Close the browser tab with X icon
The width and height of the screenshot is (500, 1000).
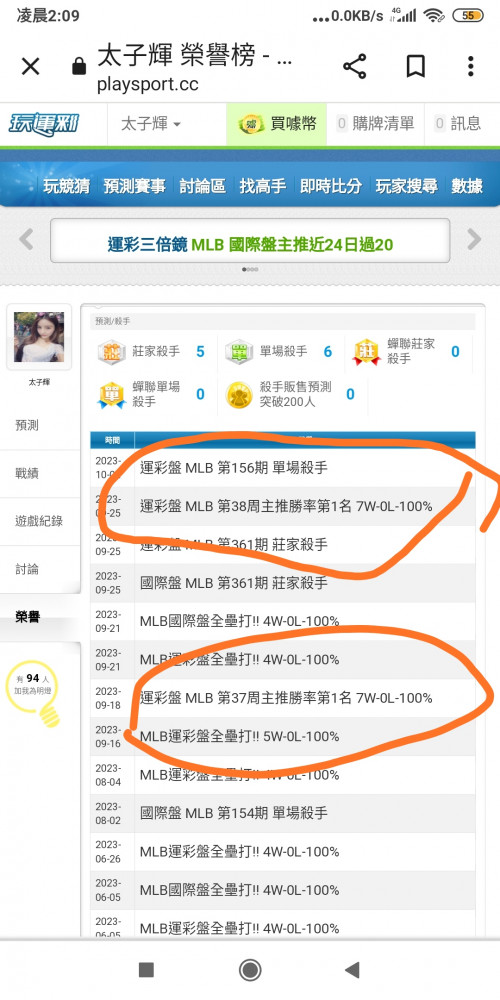(31, 66)
